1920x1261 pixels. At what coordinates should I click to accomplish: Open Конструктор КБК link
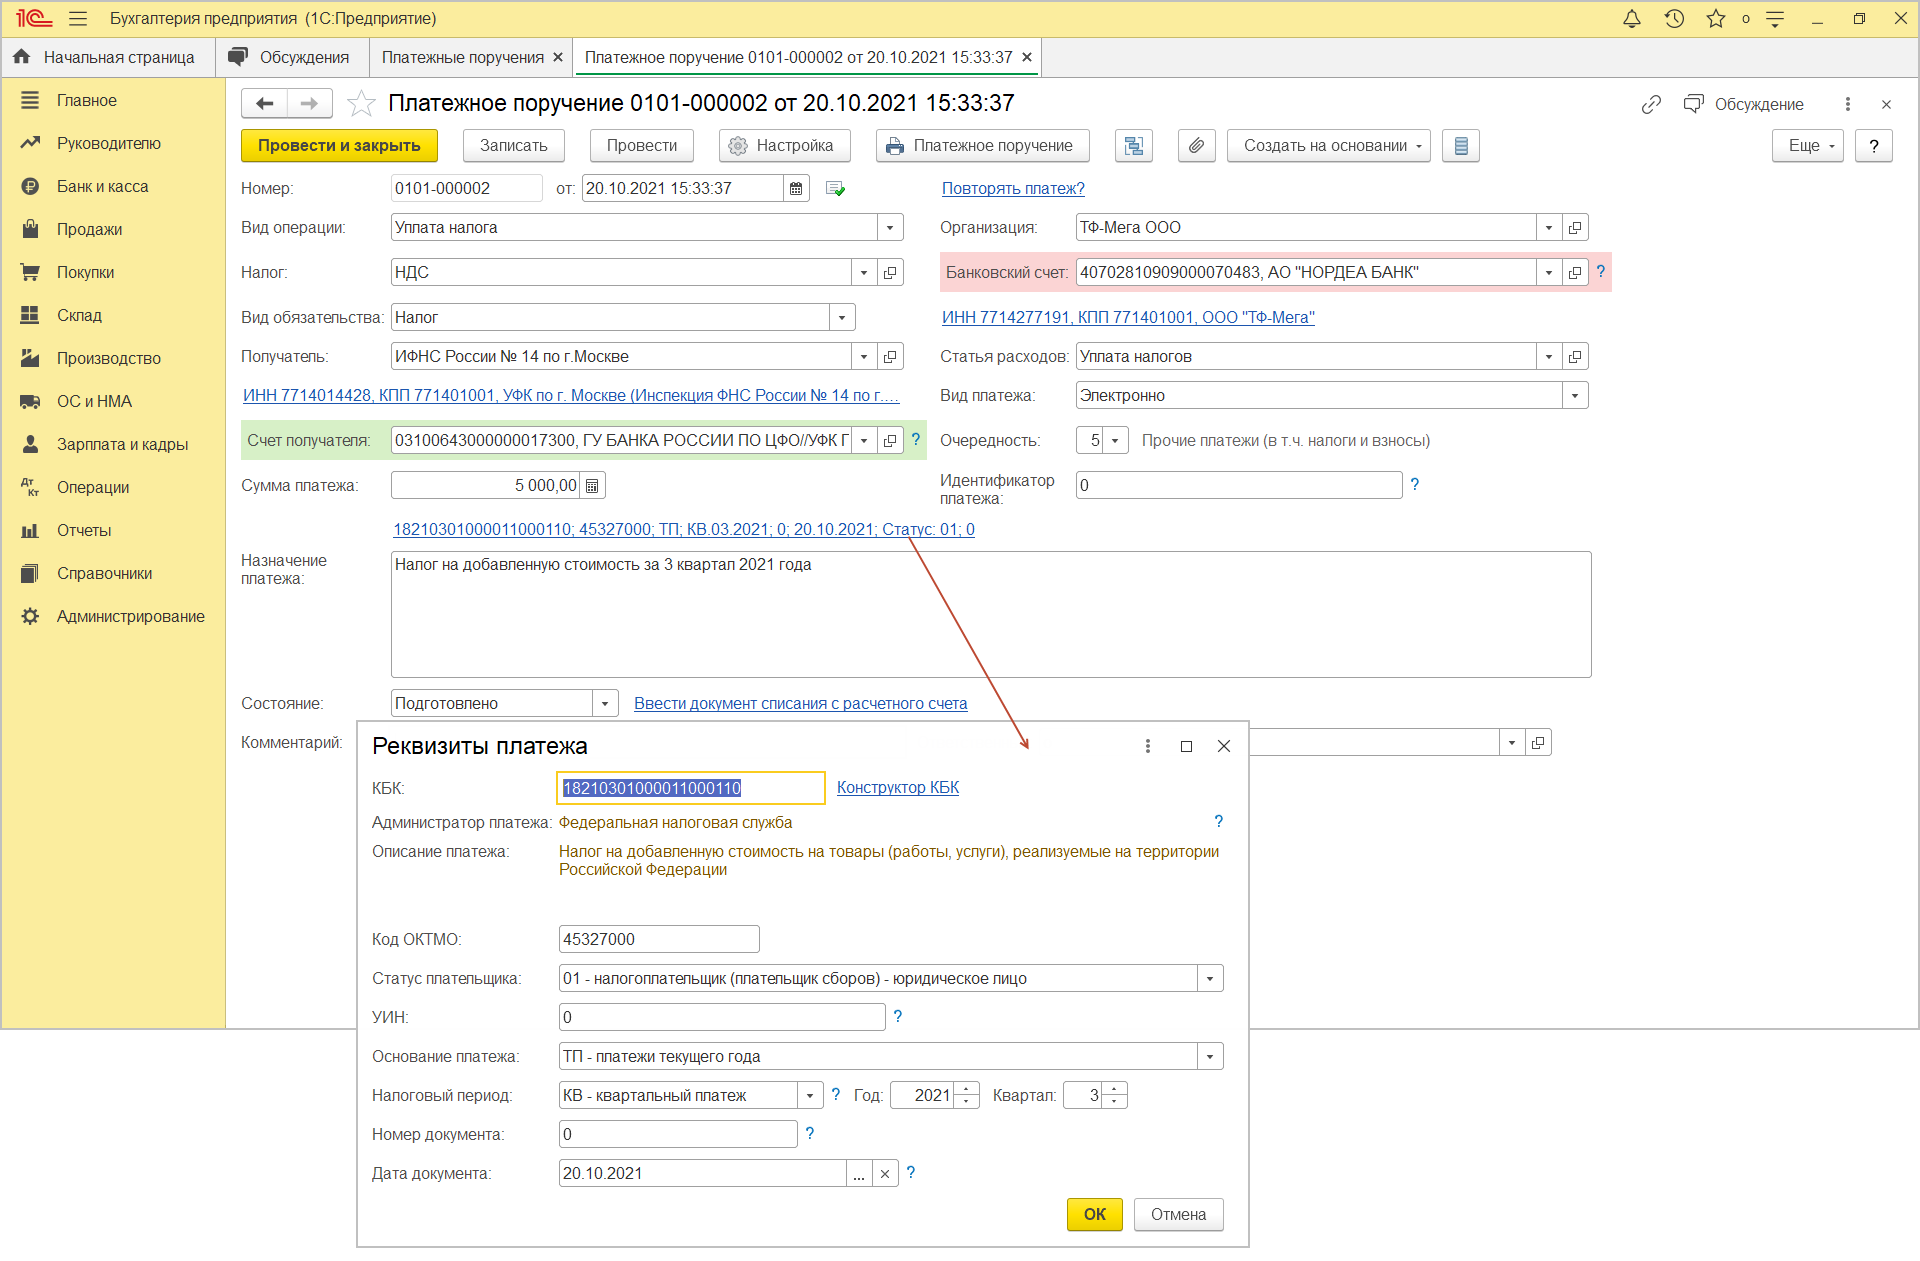pos(898,787)
